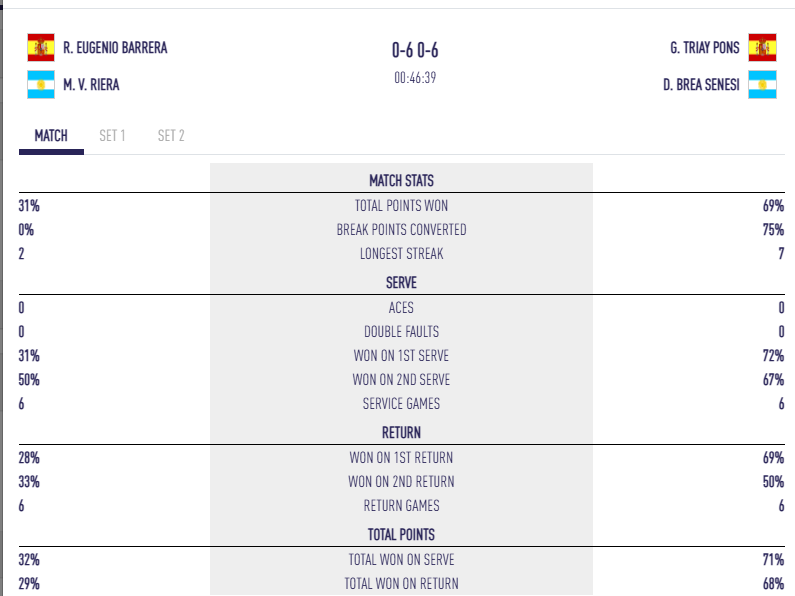The height and width of the screenshot is (596, 795).
Task: Click player name M. V. Riera
Action: pos(91,85)
